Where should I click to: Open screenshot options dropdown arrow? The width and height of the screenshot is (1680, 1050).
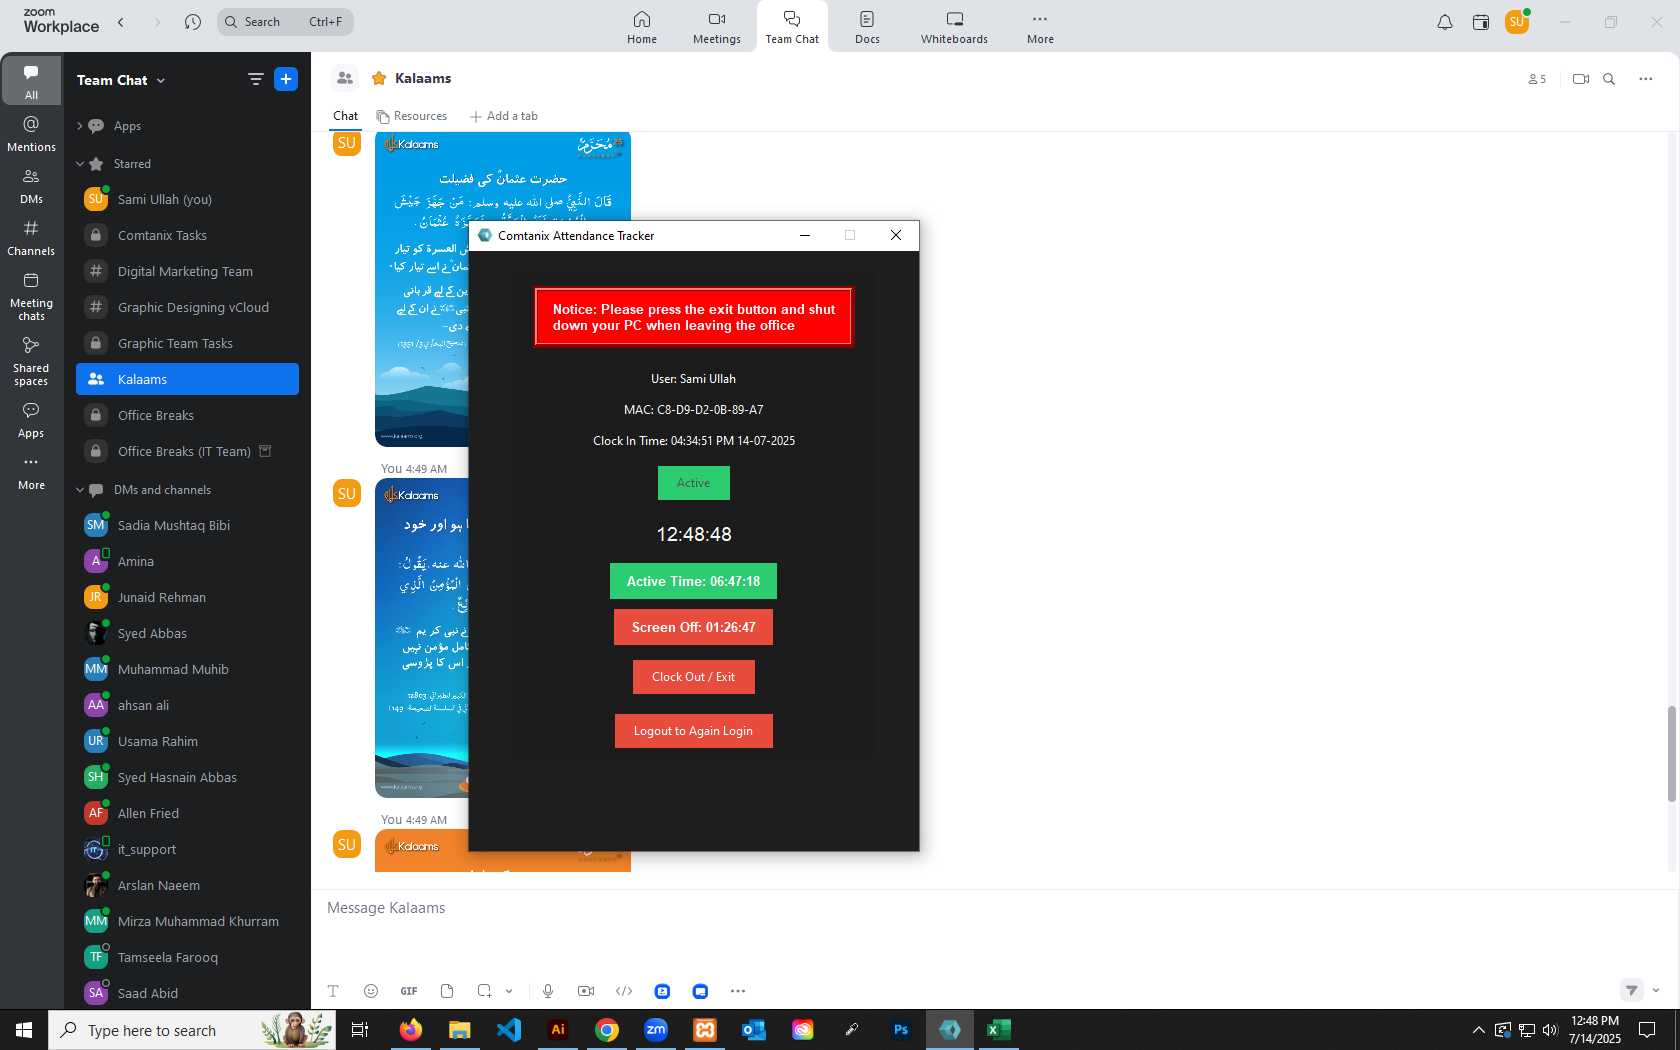[509, 991]
